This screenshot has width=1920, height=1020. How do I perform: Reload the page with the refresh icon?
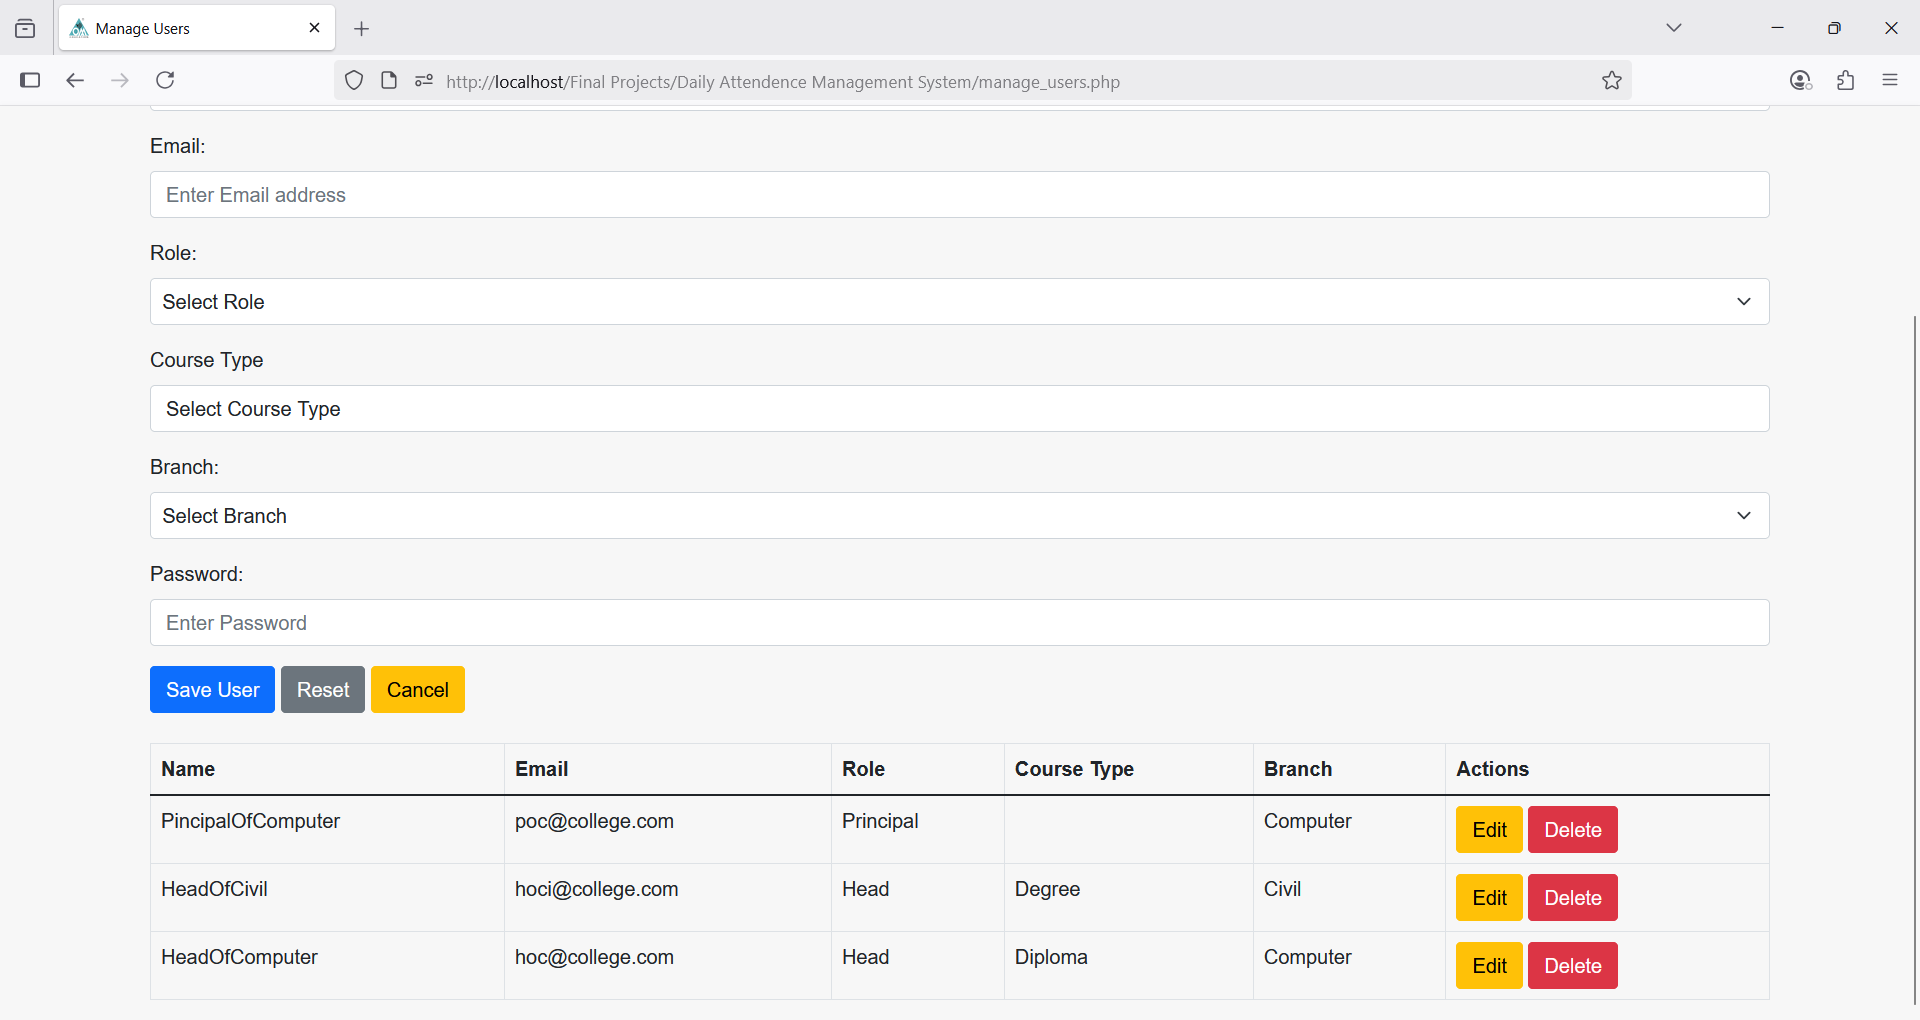click(x=165, y=80)
